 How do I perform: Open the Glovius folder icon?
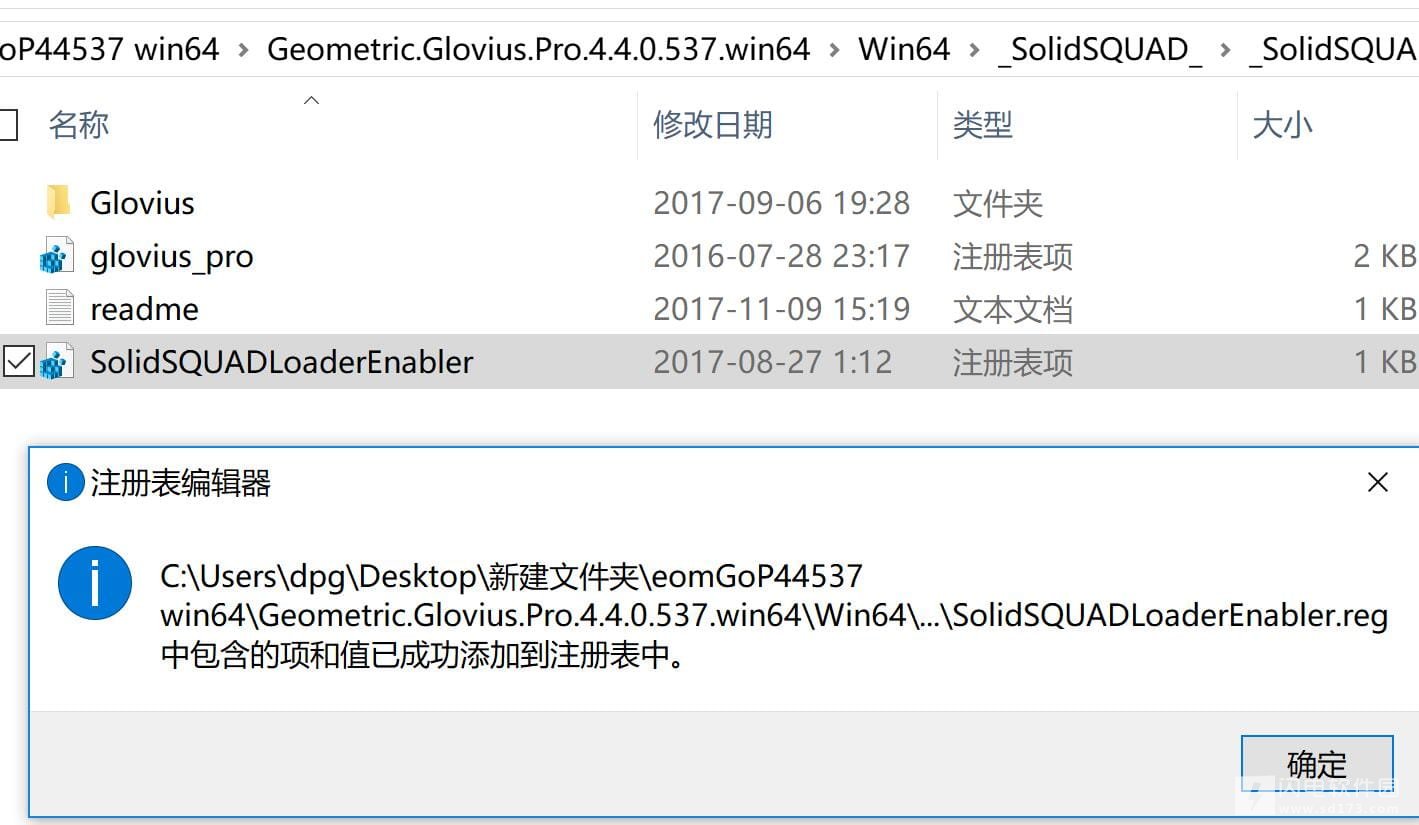[58, 203]
